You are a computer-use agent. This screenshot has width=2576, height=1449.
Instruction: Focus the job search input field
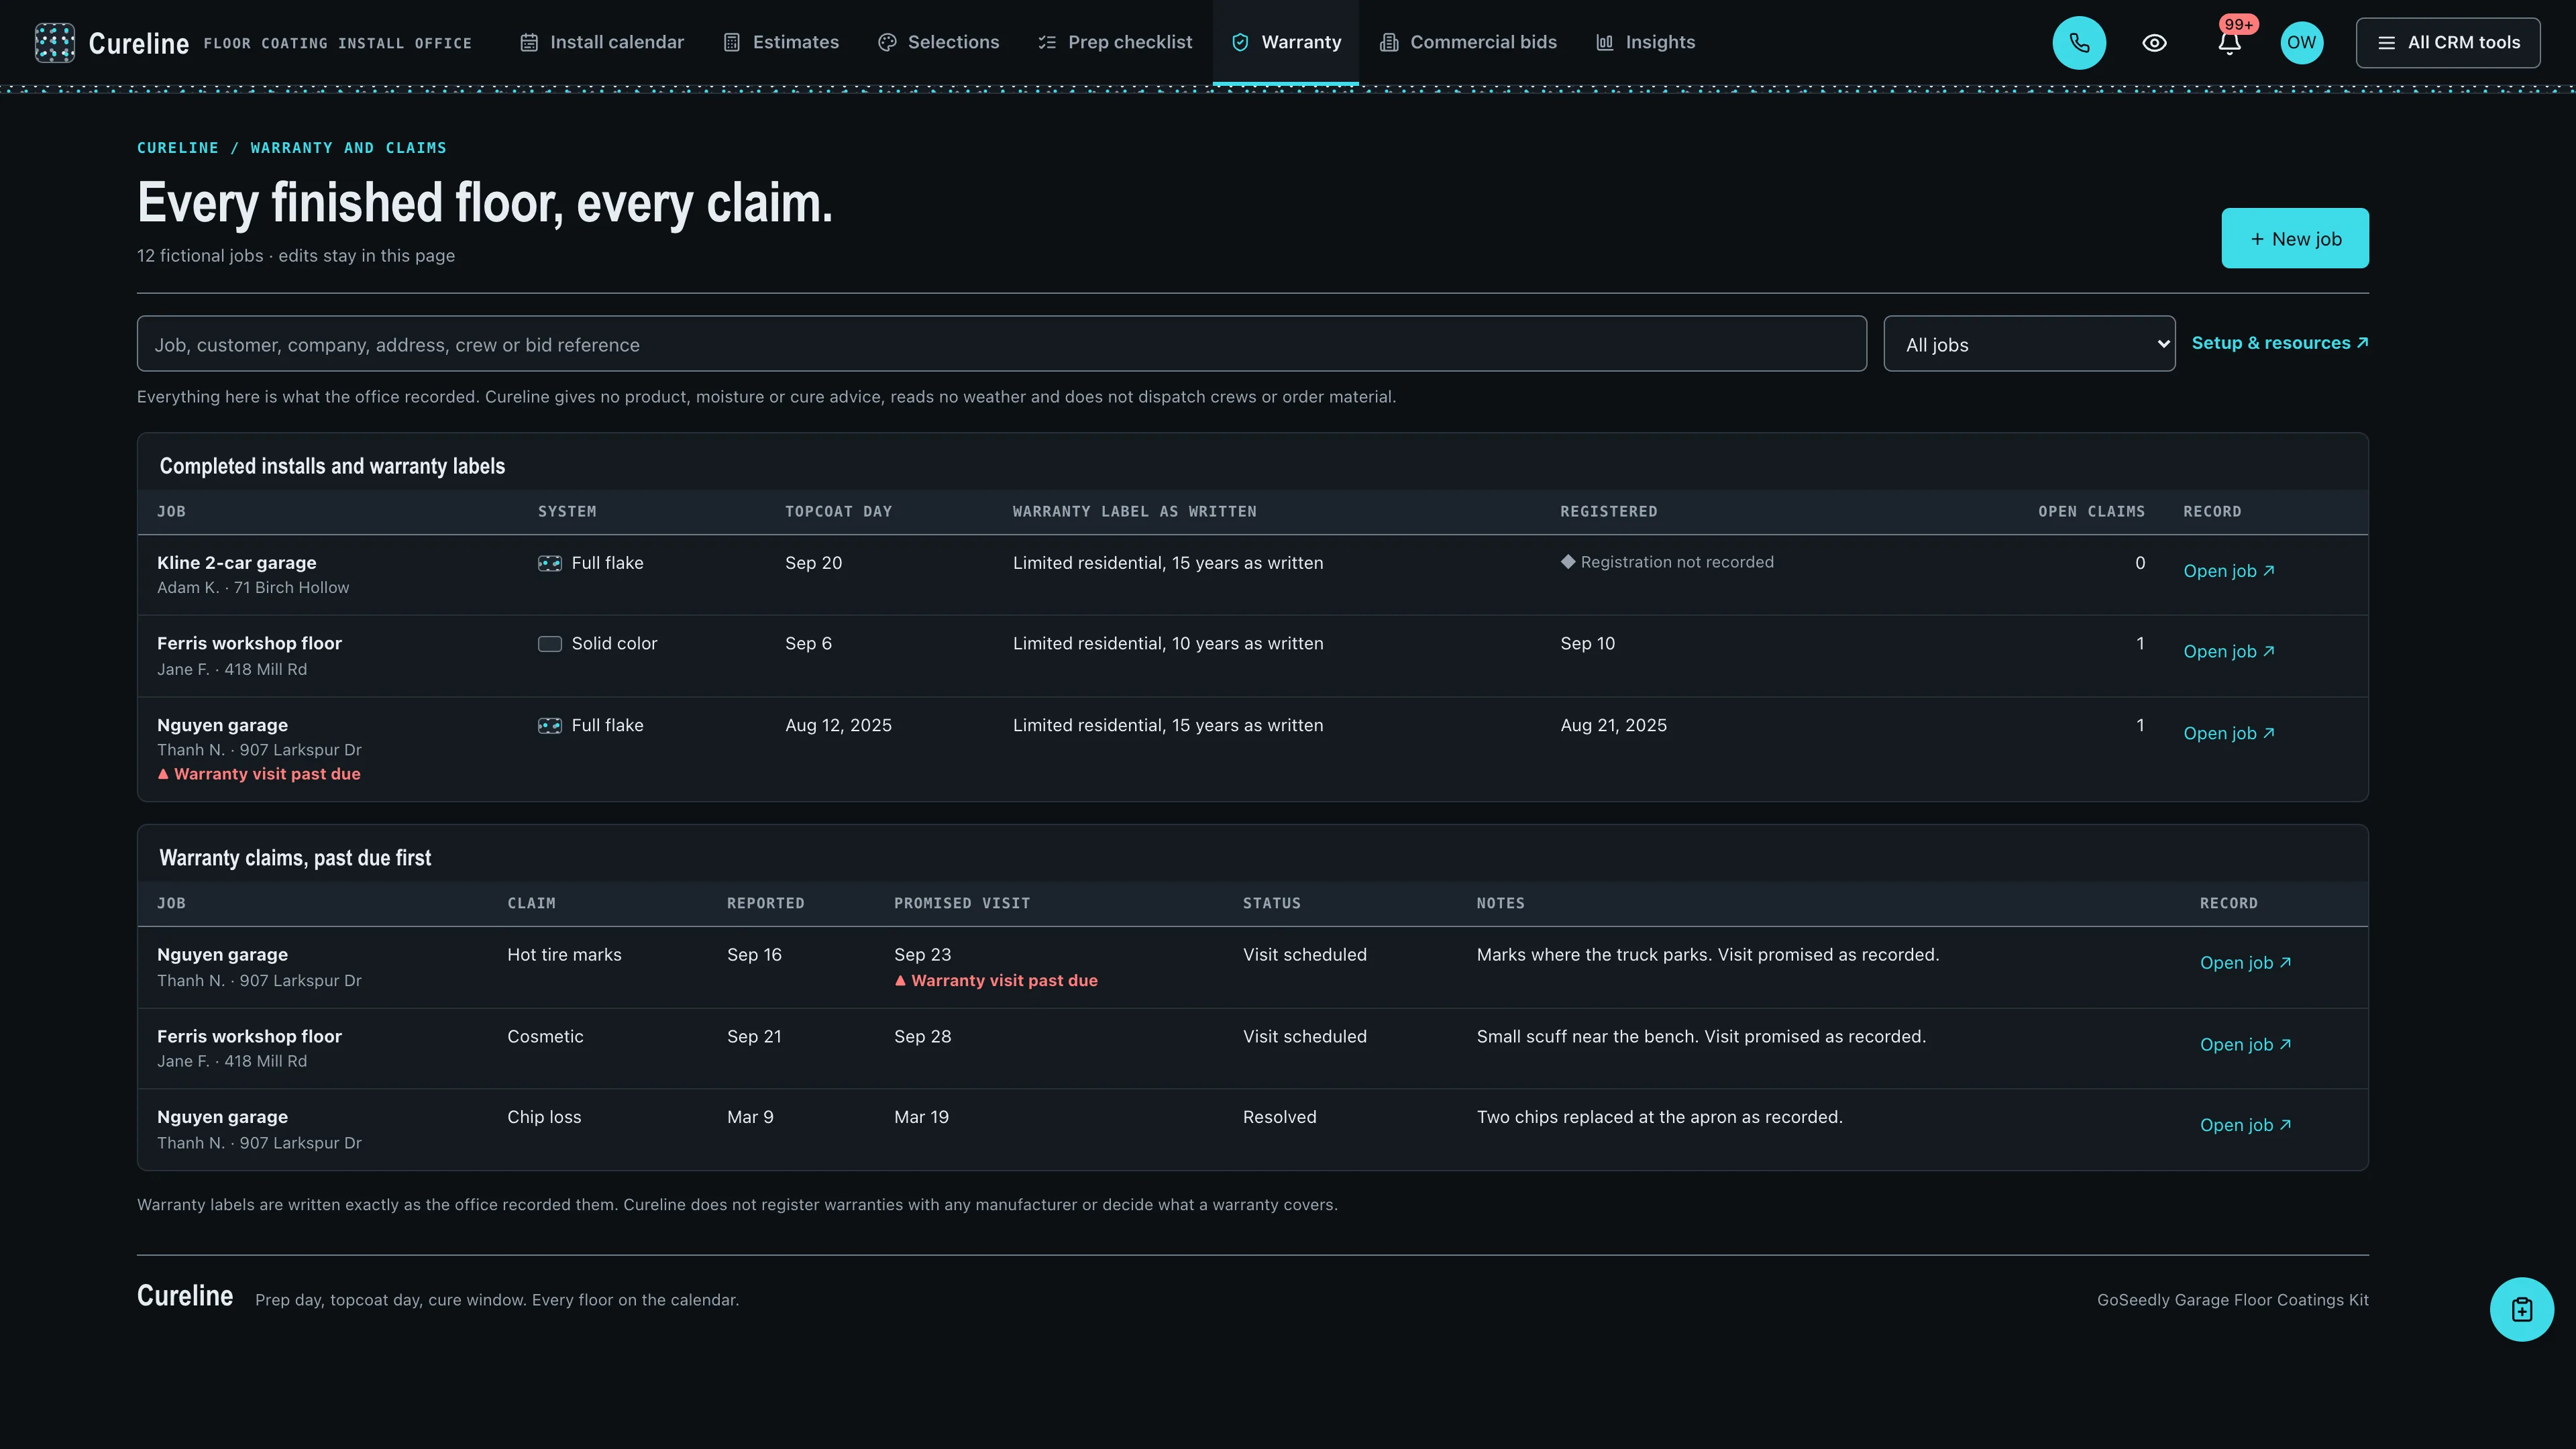[x=1001, y=344]
